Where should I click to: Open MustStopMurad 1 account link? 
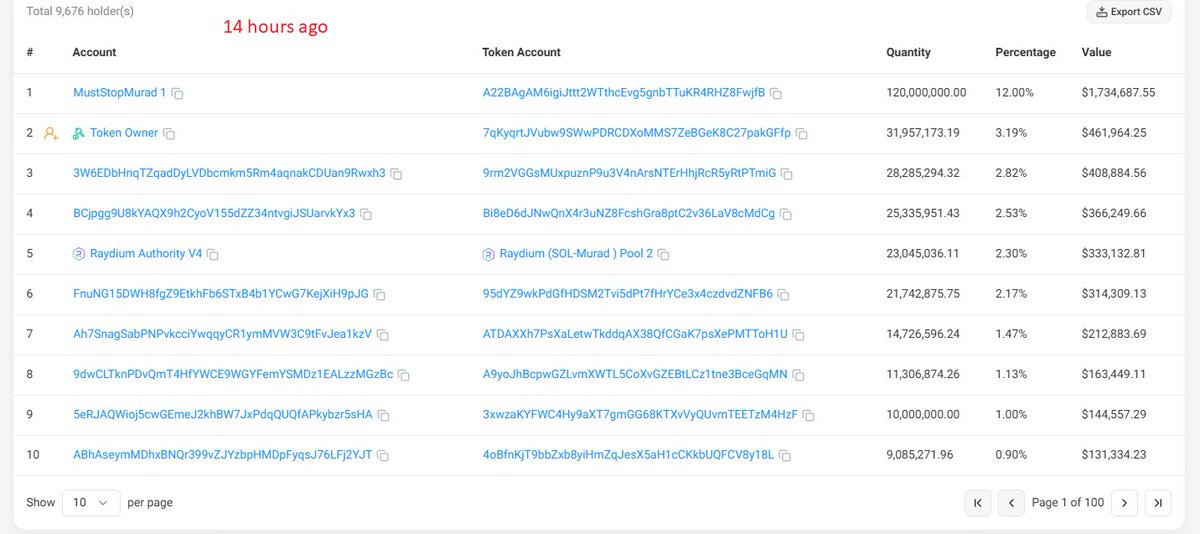point(120,92)
